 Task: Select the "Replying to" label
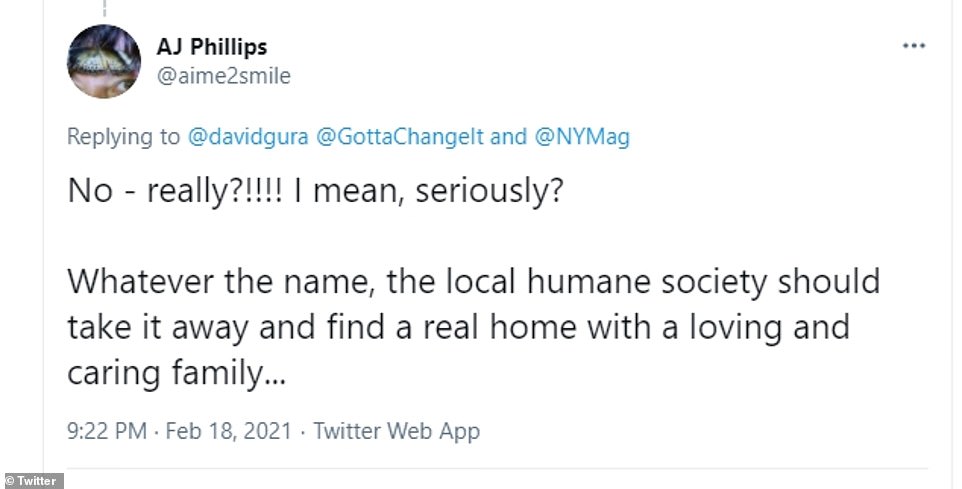coord(124,137)
